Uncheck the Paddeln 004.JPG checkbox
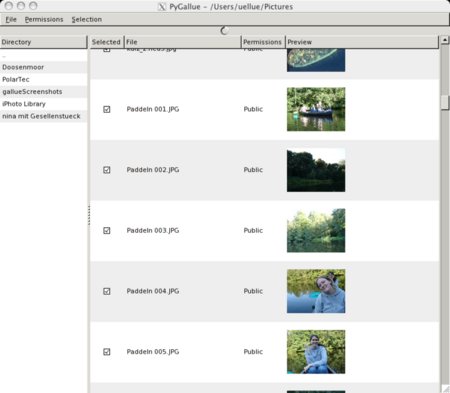 pos(107,291)
